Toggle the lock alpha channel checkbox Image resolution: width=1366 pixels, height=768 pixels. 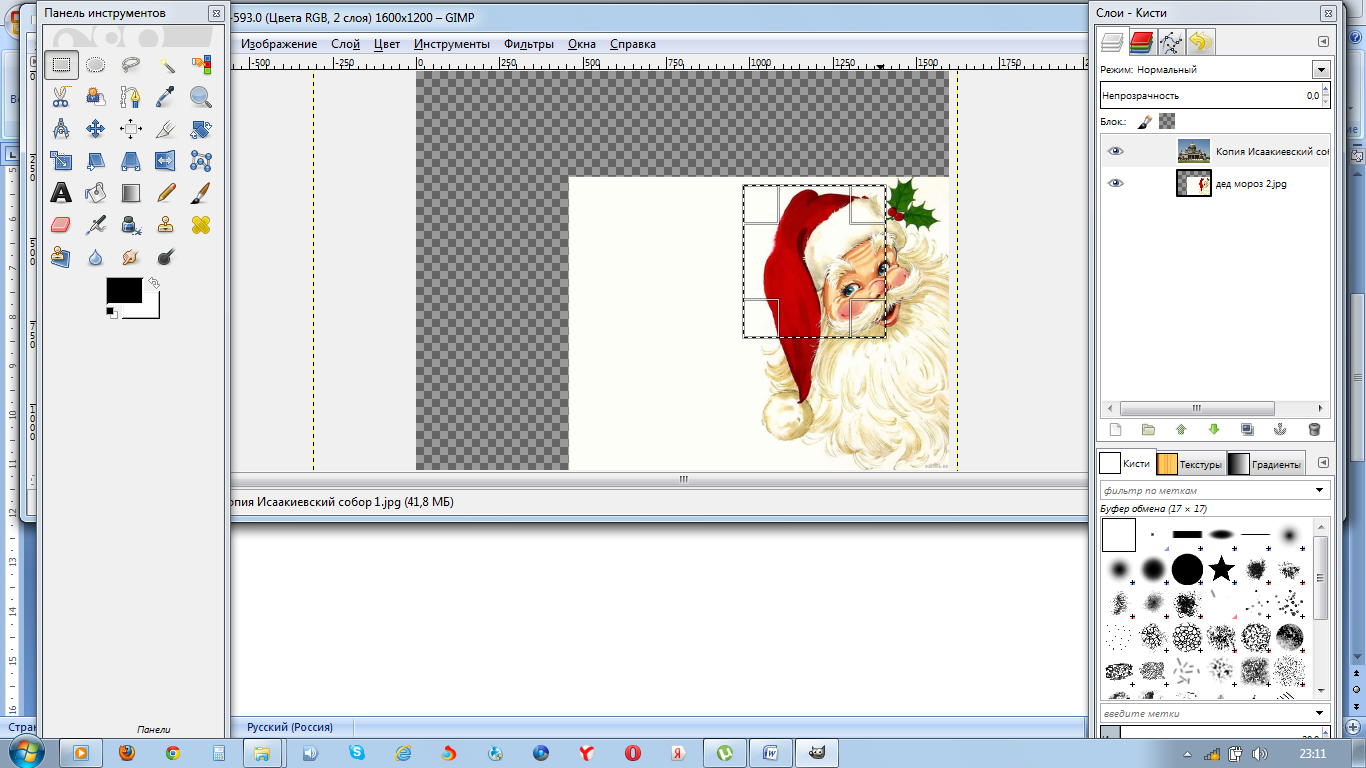pyautogui.click(x=1166, y=122)
